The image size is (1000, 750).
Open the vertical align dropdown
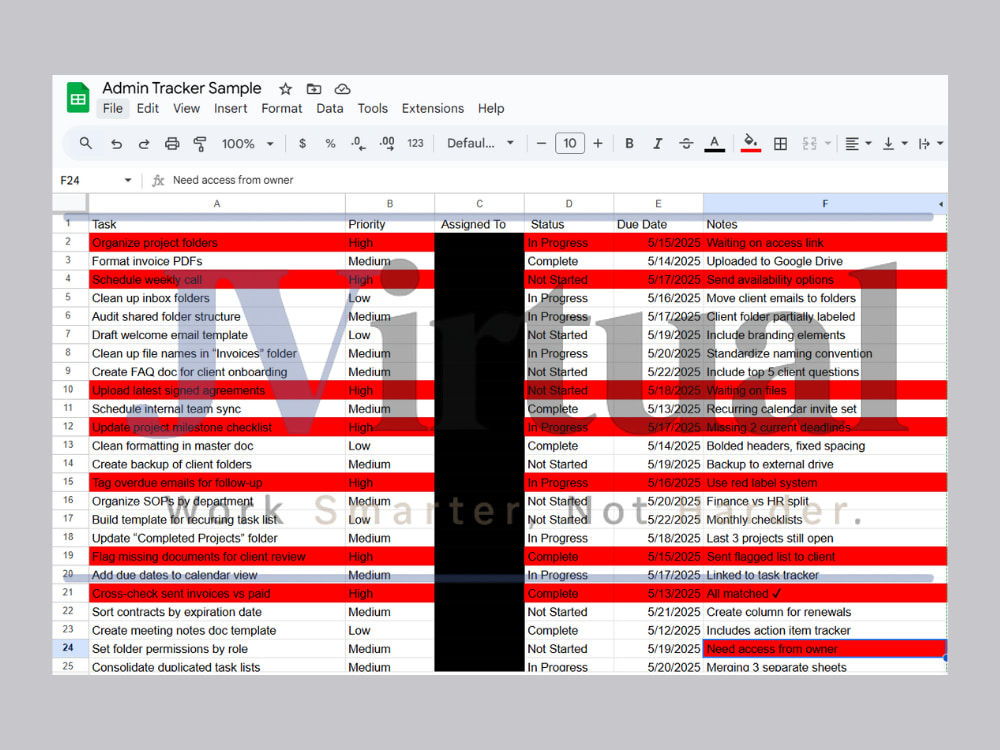pyautogui.click(x=895, y=143)
